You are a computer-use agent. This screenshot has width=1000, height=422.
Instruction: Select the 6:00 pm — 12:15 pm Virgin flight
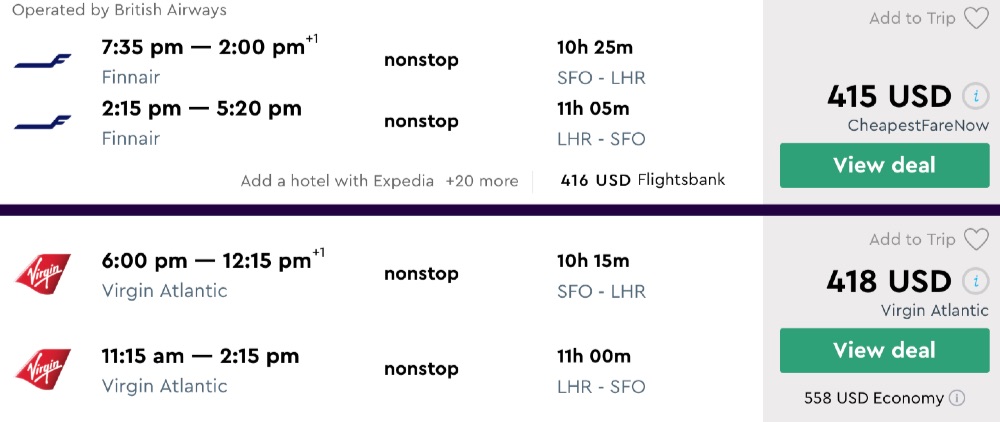click(x=206, y=261)
